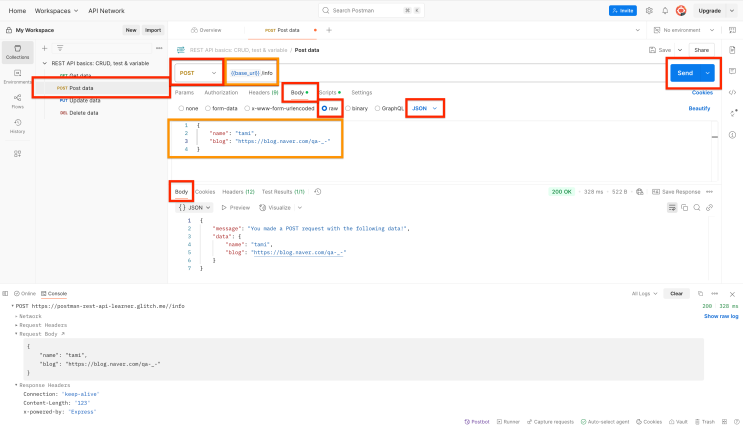Click the response history clock icon

tap(317, 191)
